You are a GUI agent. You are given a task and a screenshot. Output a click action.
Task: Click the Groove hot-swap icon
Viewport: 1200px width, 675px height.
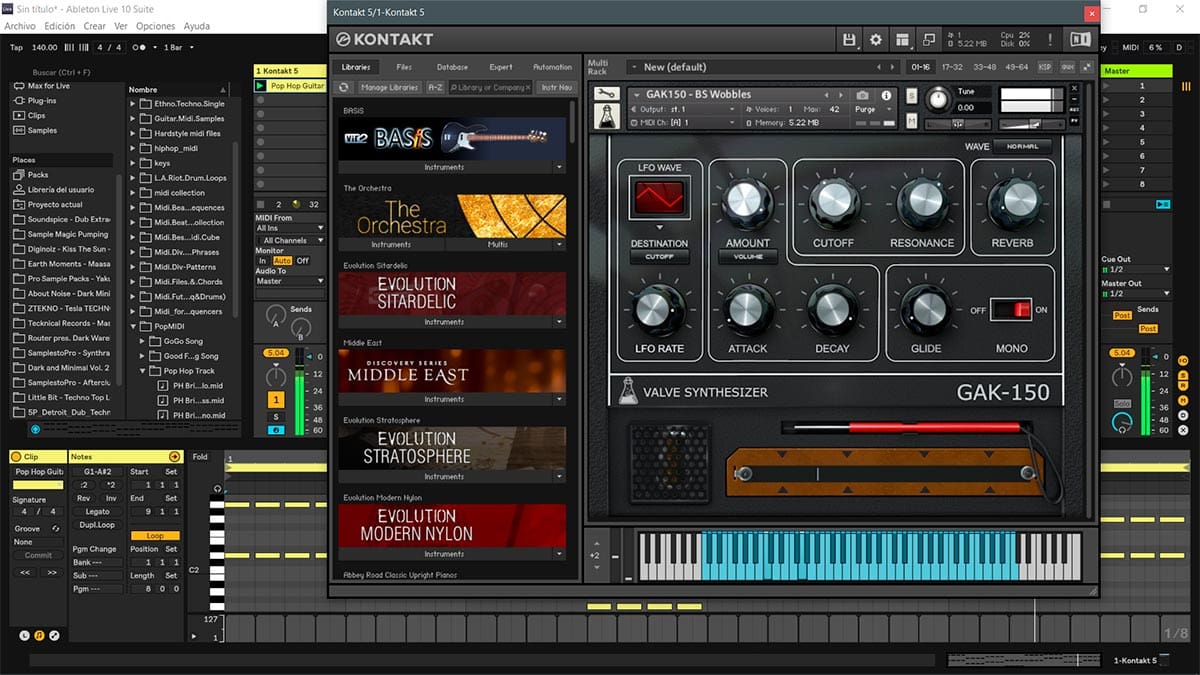click(x=56, y=528)
